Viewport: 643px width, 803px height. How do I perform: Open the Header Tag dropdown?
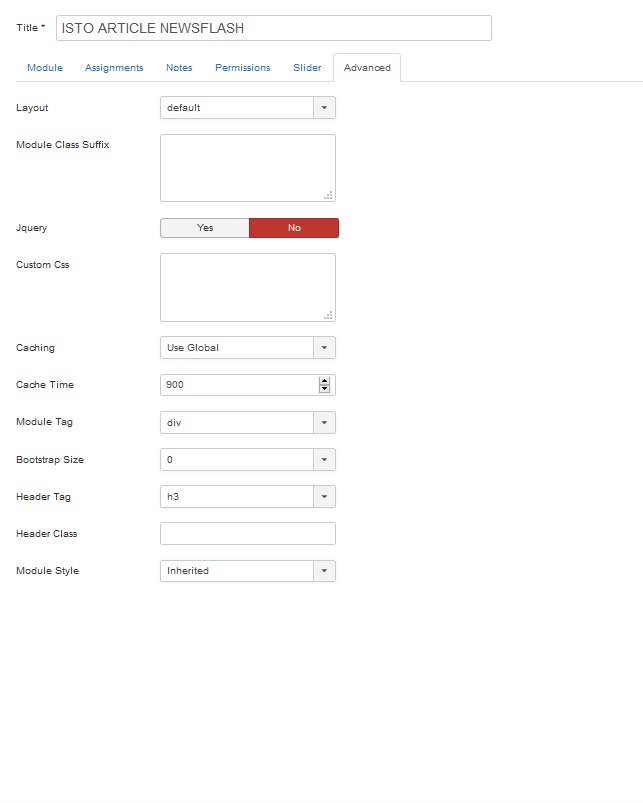point(248,497)
